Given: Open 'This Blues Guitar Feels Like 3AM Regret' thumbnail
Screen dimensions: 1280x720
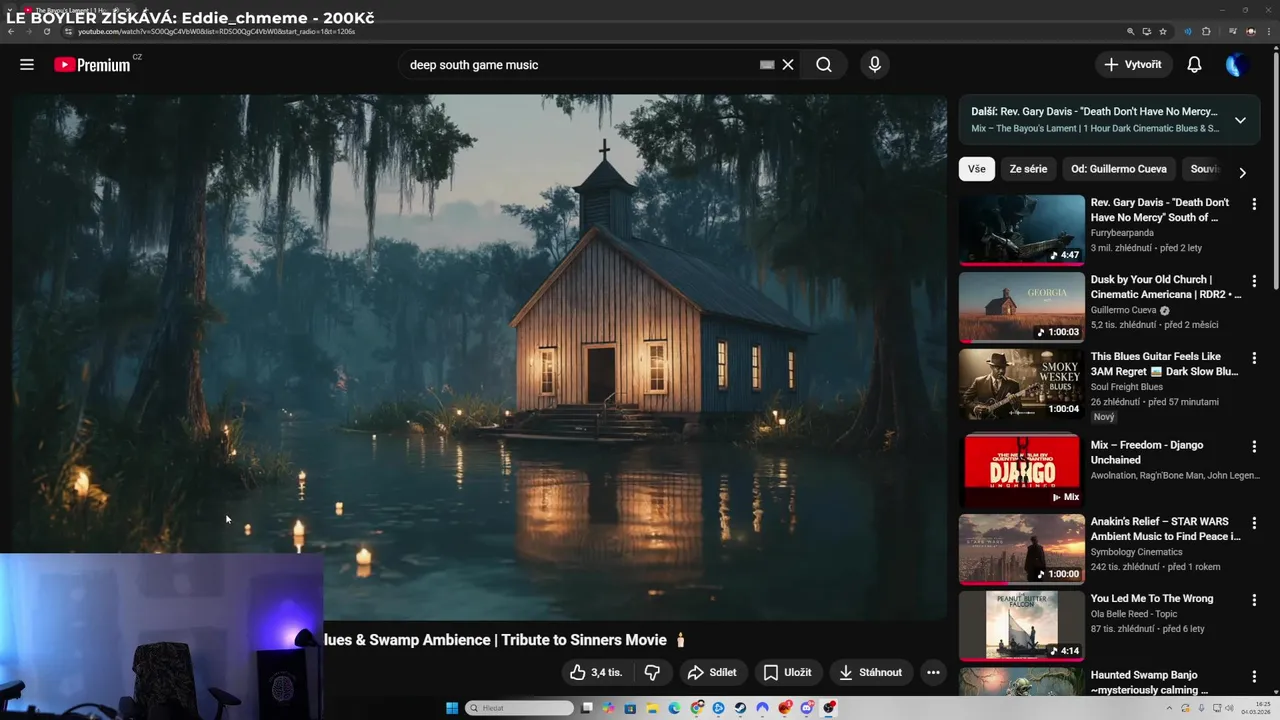Looking at the screenshot, I should pos(1021,384).
